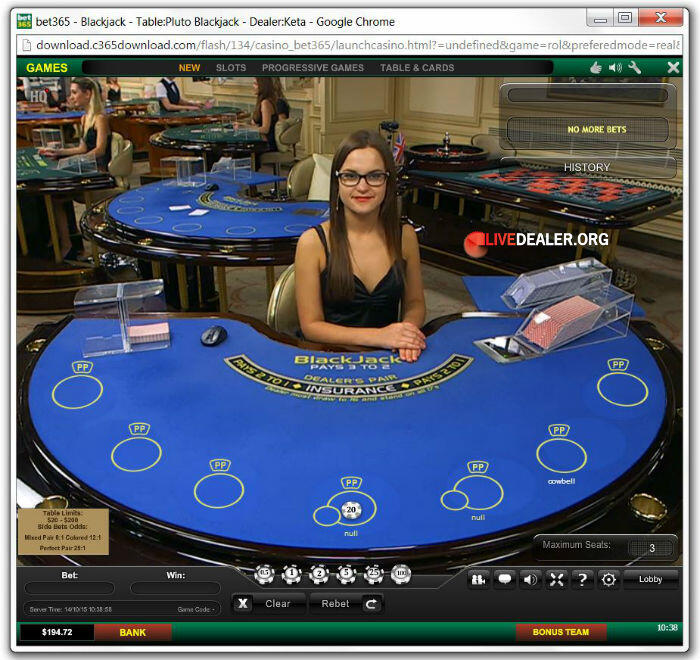Select the 0.5 value chip
The height and width of the screenshot is (660, 700).
[x=264, y=574]
